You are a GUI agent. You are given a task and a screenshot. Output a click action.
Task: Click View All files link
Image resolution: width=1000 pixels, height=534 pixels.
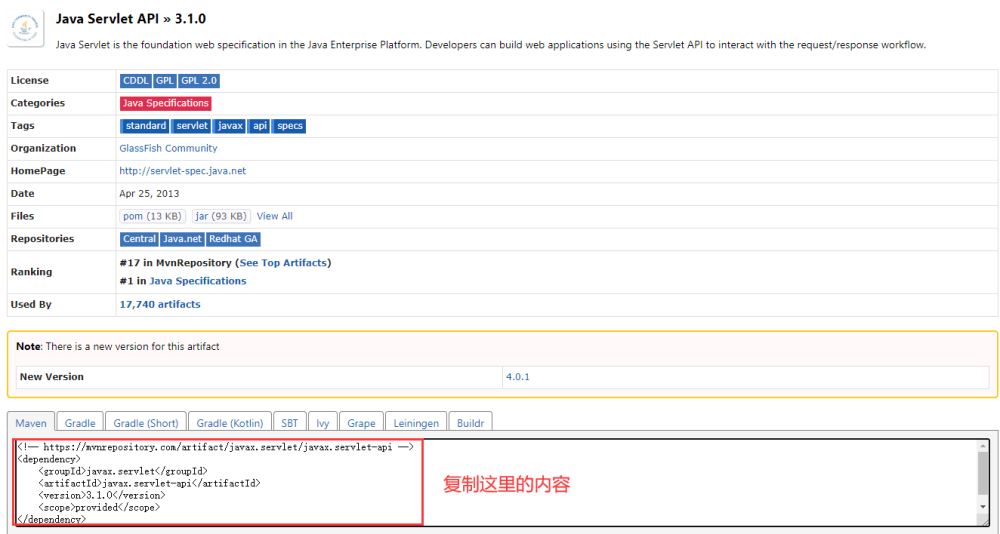[x=274, y=216]
